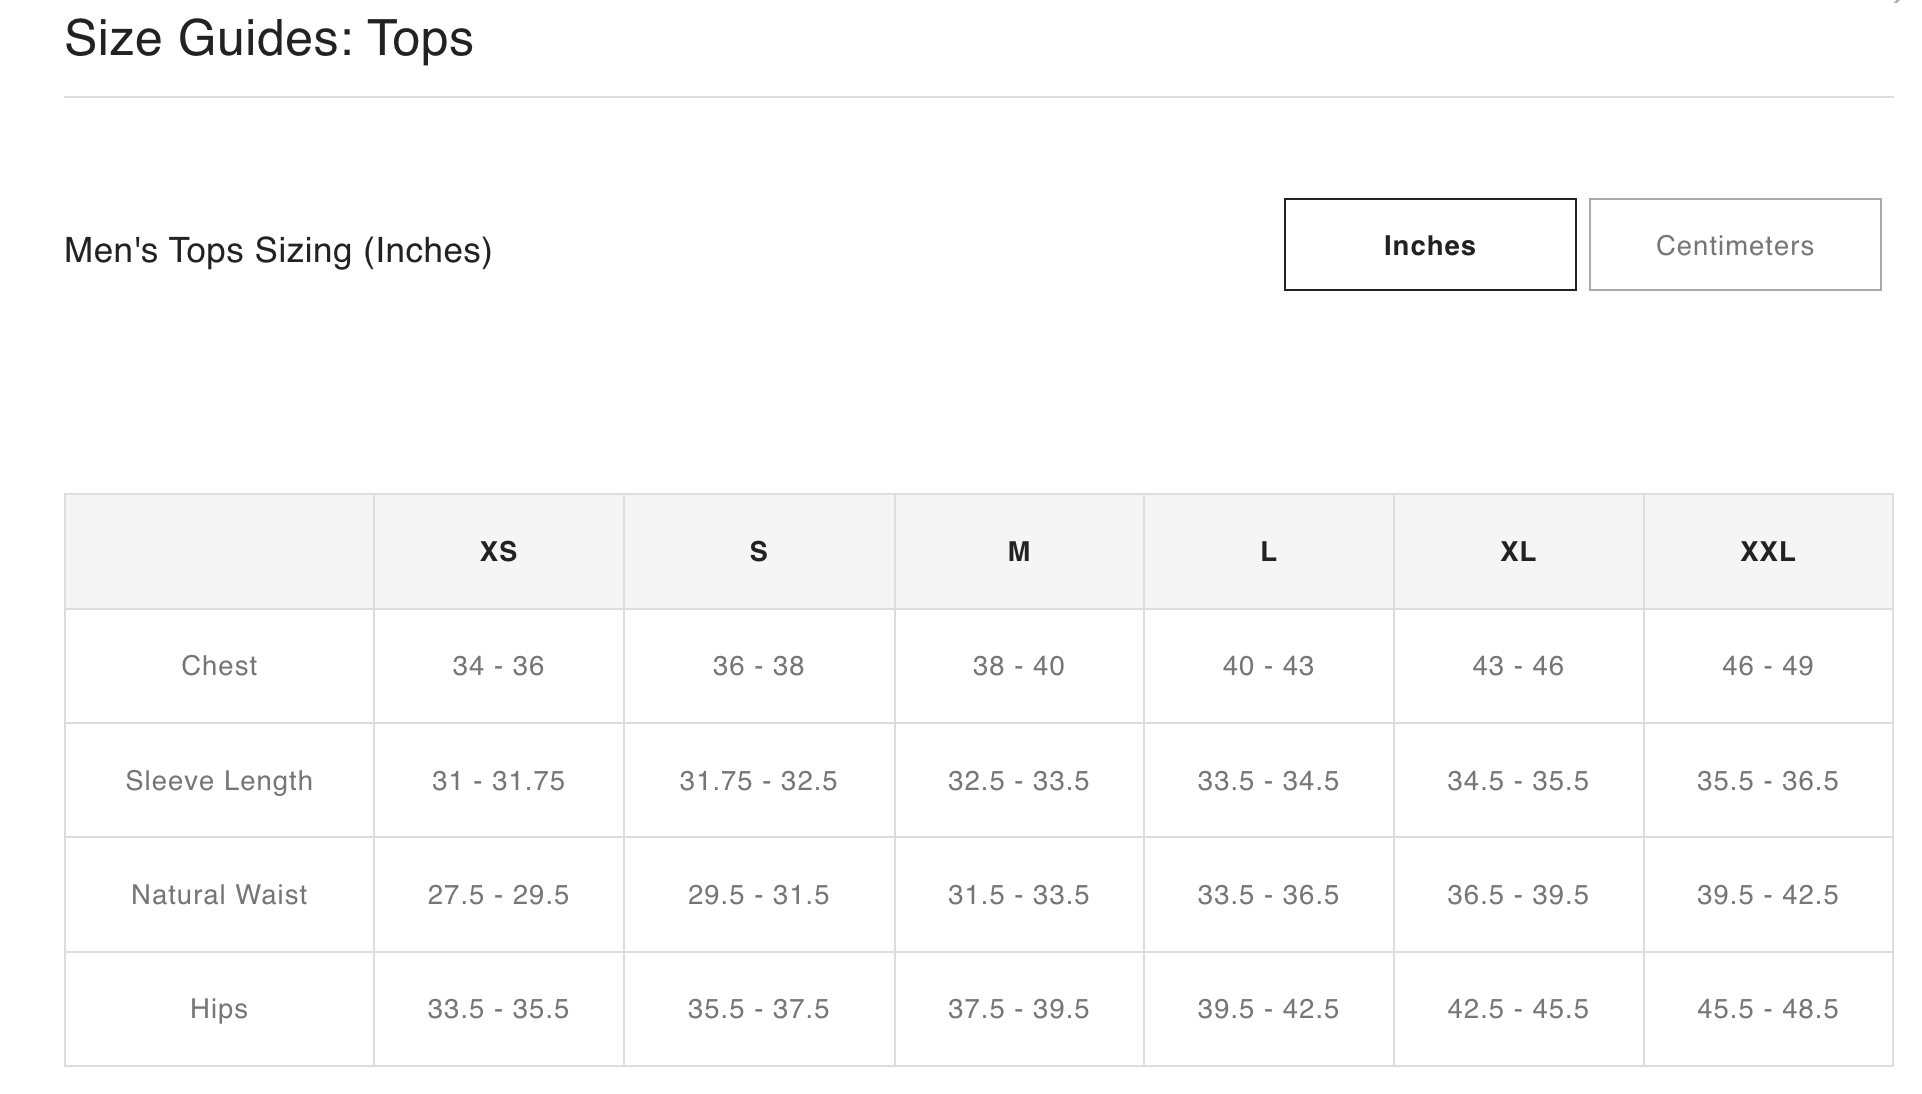
Task: Click the M size column header
Action: point(1018,552)
